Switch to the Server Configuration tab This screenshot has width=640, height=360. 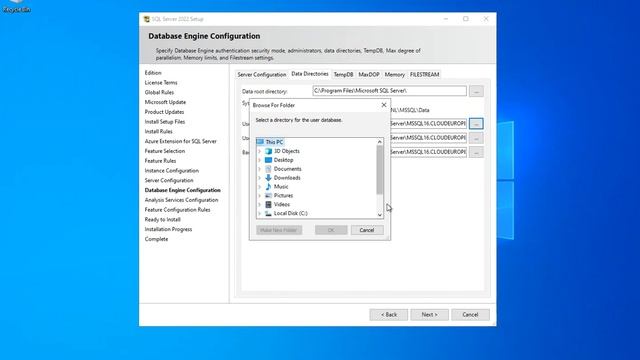pos(262,75)
